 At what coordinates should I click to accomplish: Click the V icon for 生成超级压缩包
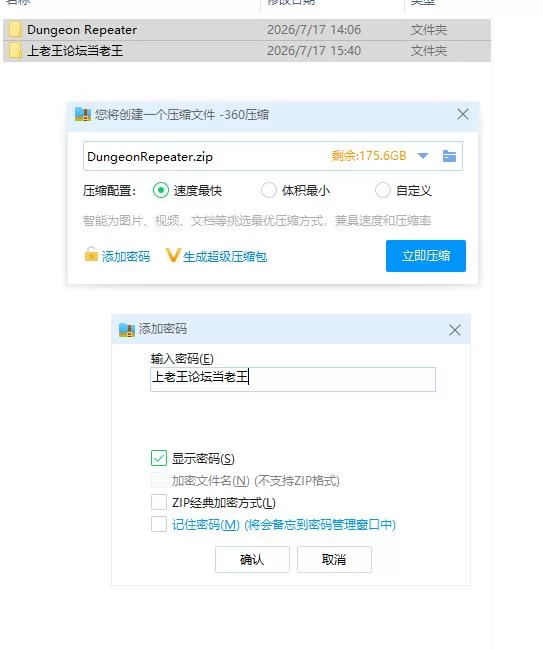173,255
